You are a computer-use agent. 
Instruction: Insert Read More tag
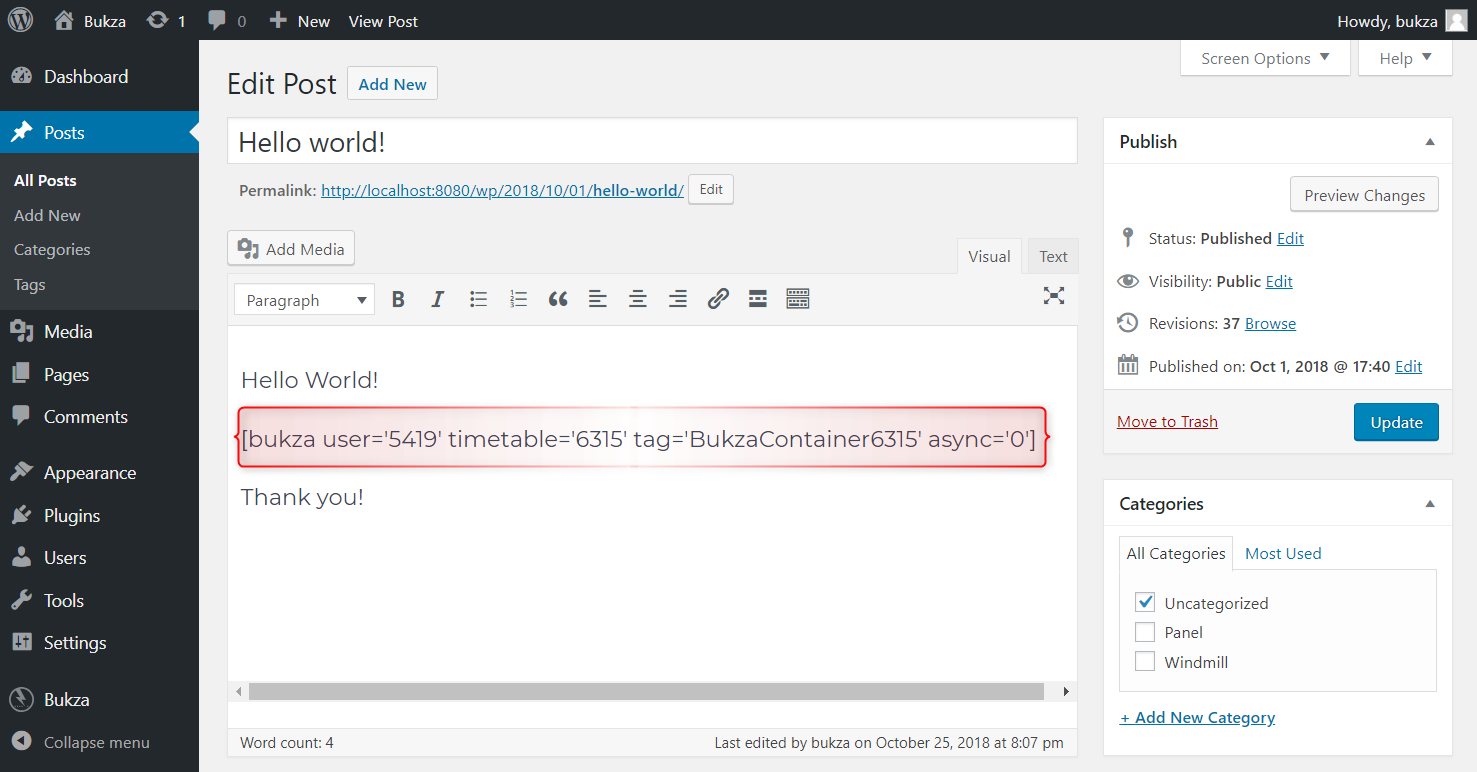(x=758, y=299)
